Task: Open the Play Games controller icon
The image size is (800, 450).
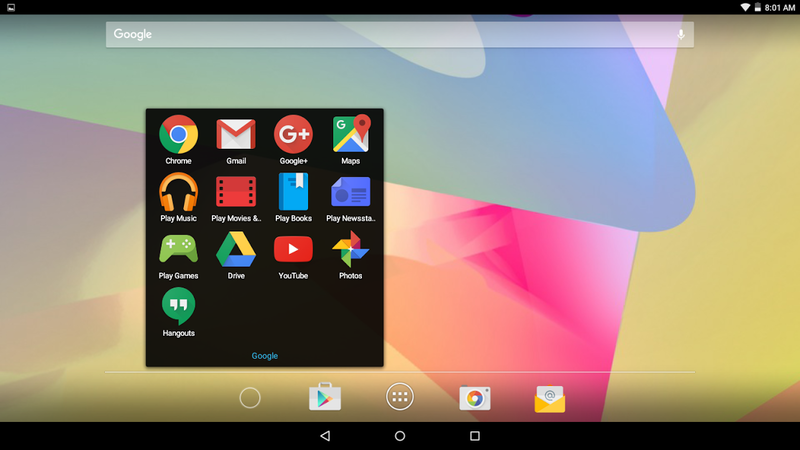Action: click(178, 249)
